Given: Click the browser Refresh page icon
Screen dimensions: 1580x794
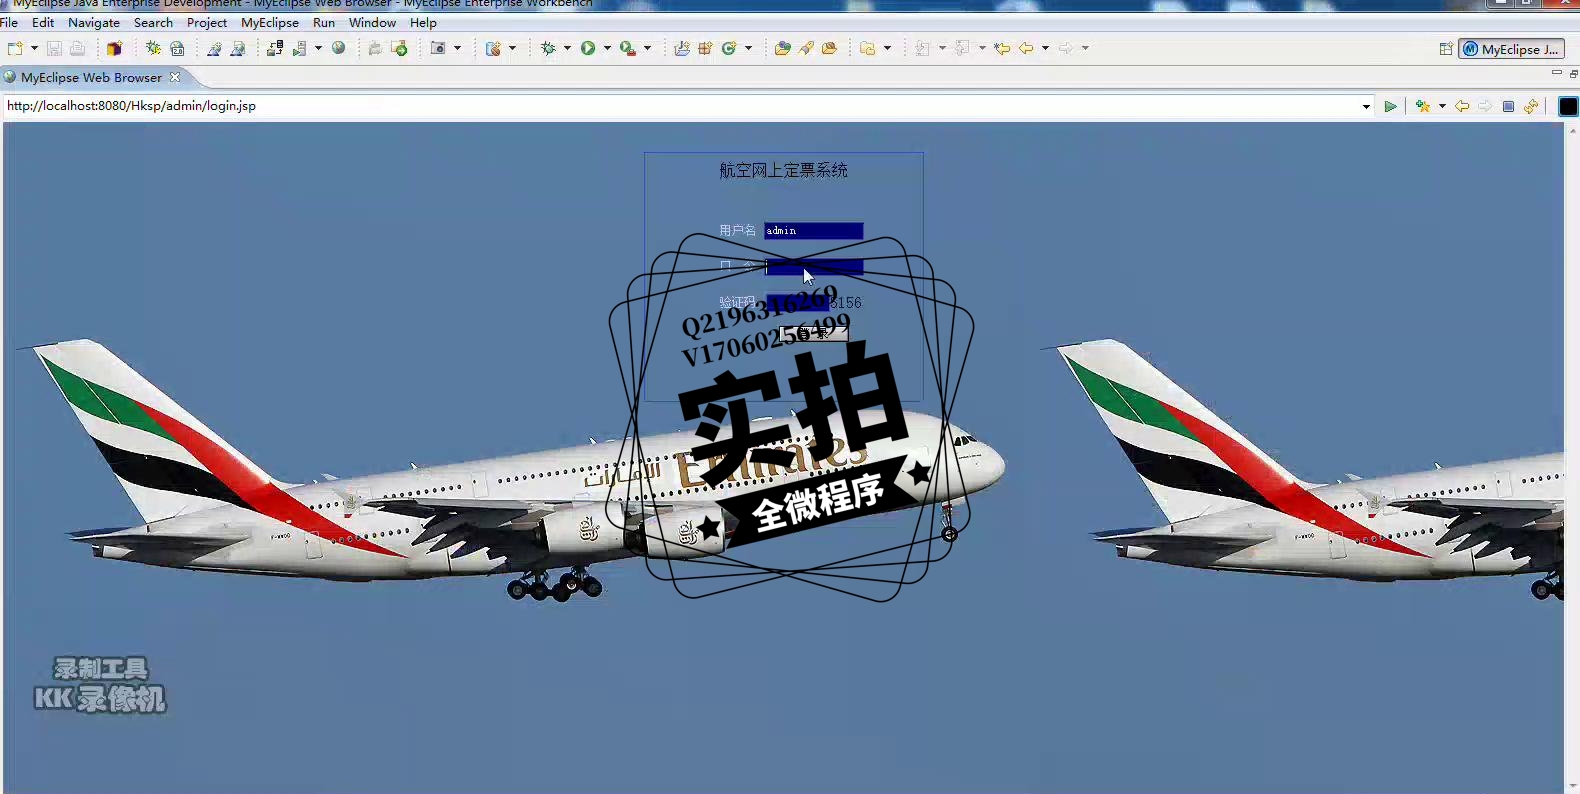Looking at the screenshot, I should point(1531,106).
